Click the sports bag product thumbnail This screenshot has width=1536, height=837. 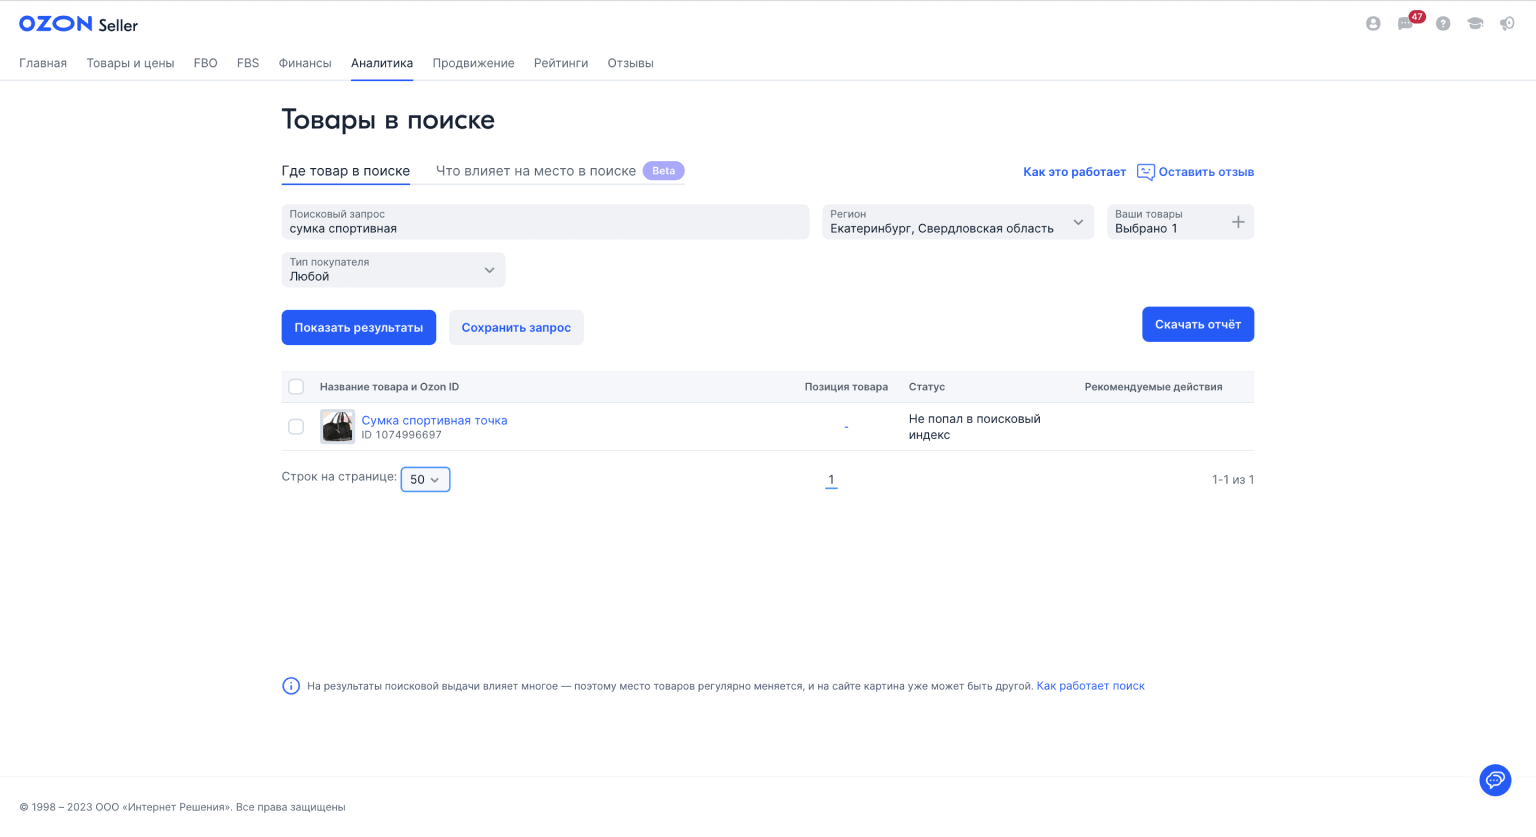pyautogui.click(x=337, y=427)
